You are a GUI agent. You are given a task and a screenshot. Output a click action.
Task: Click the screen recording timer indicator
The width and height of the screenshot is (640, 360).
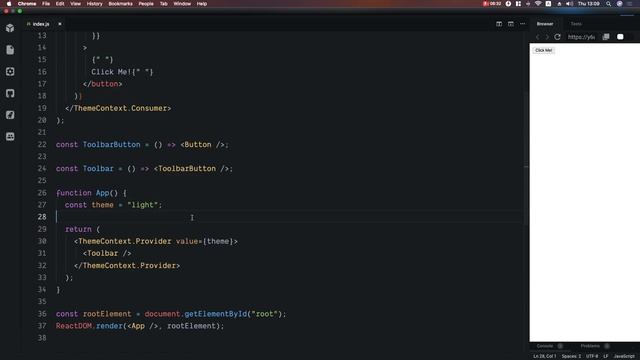(492, 4)
